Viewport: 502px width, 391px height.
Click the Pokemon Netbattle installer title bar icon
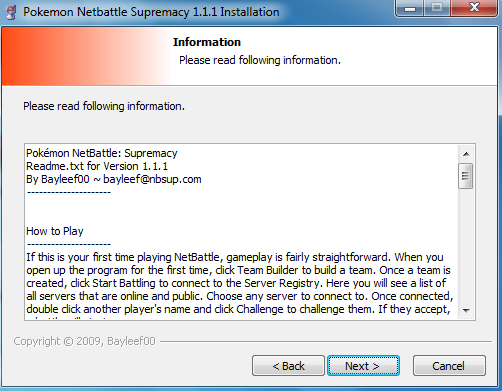point(12,12)
